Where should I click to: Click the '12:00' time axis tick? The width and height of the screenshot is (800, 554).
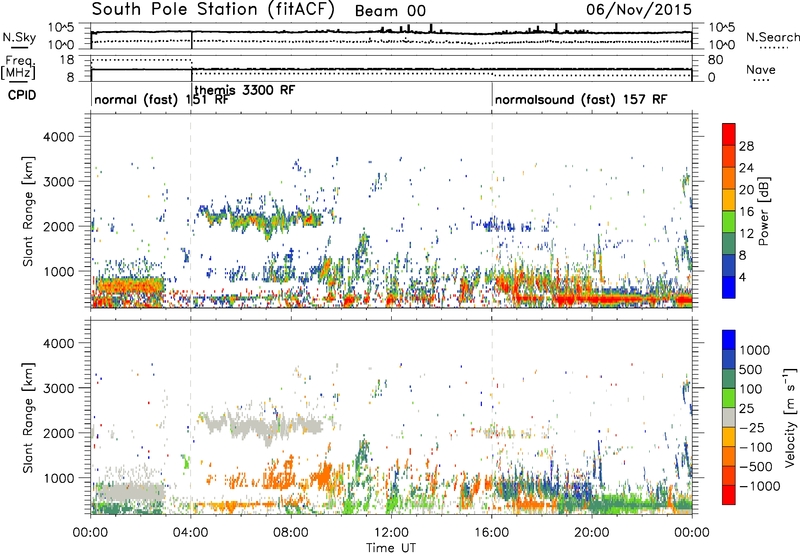(x=391, y=533)
